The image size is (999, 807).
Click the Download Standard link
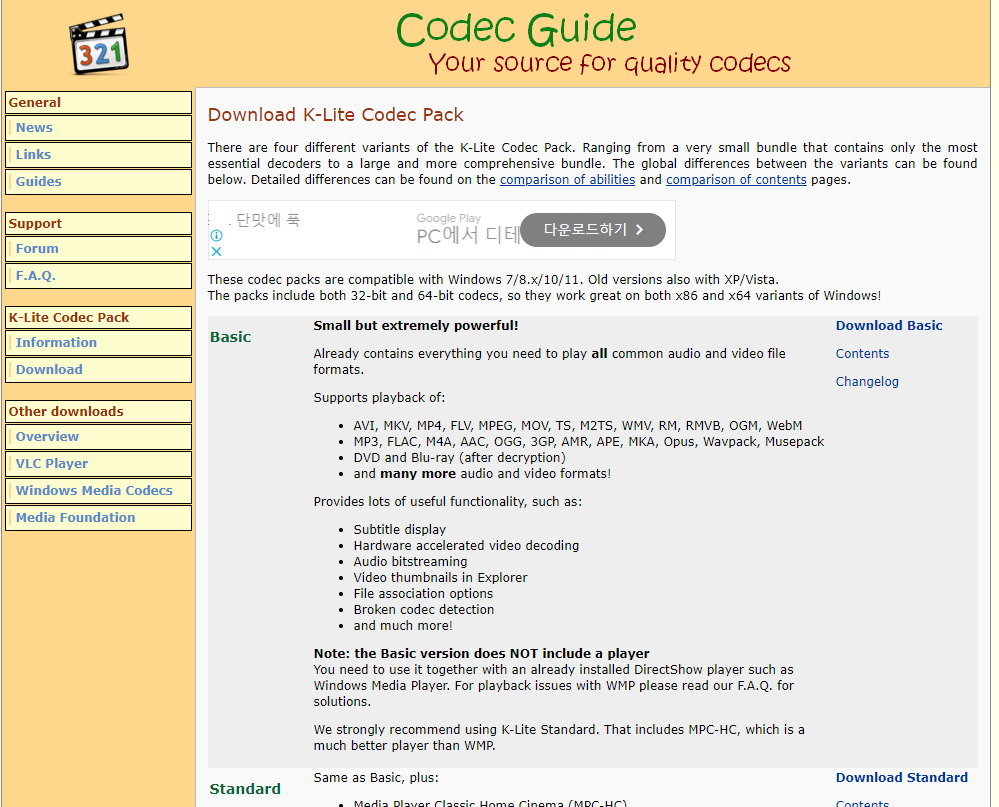pos(902,778)
